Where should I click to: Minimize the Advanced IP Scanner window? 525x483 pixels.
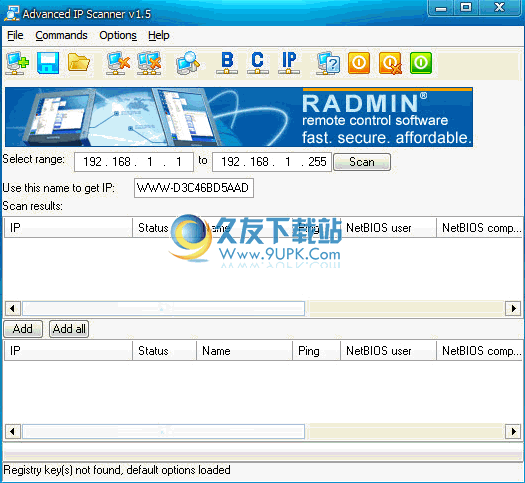pos(441,8)
